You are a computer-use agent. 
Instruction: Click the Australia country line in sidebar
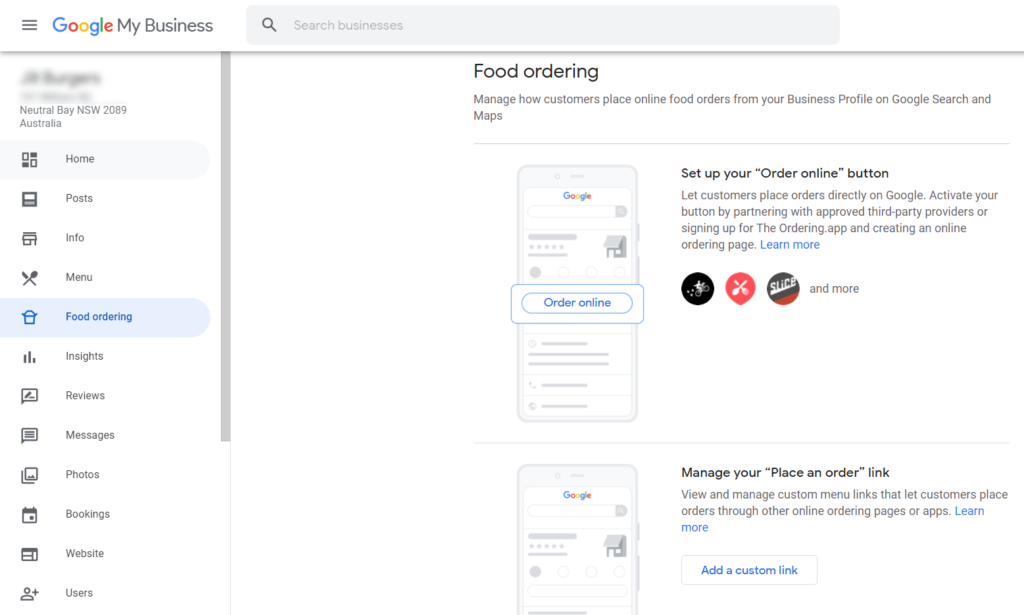[x=40, y=123]
